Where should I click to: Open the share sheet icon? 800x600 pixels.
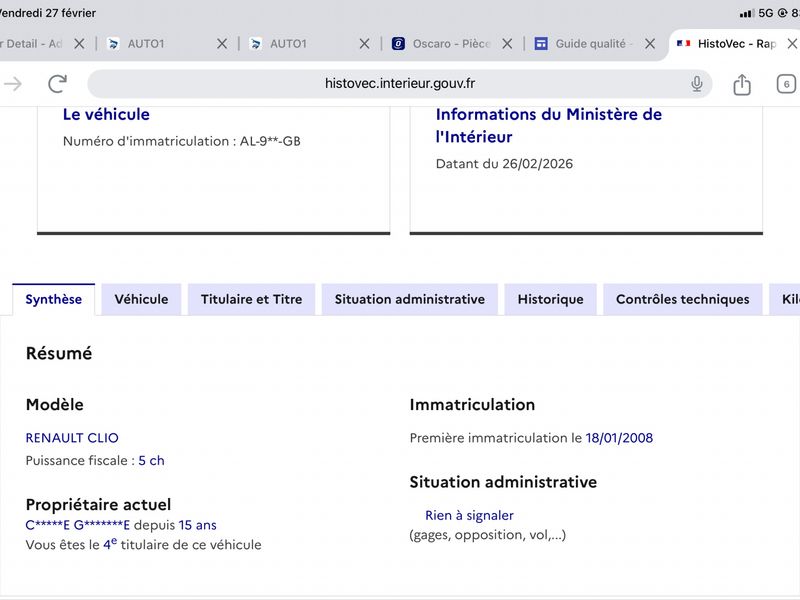point(742,85)
